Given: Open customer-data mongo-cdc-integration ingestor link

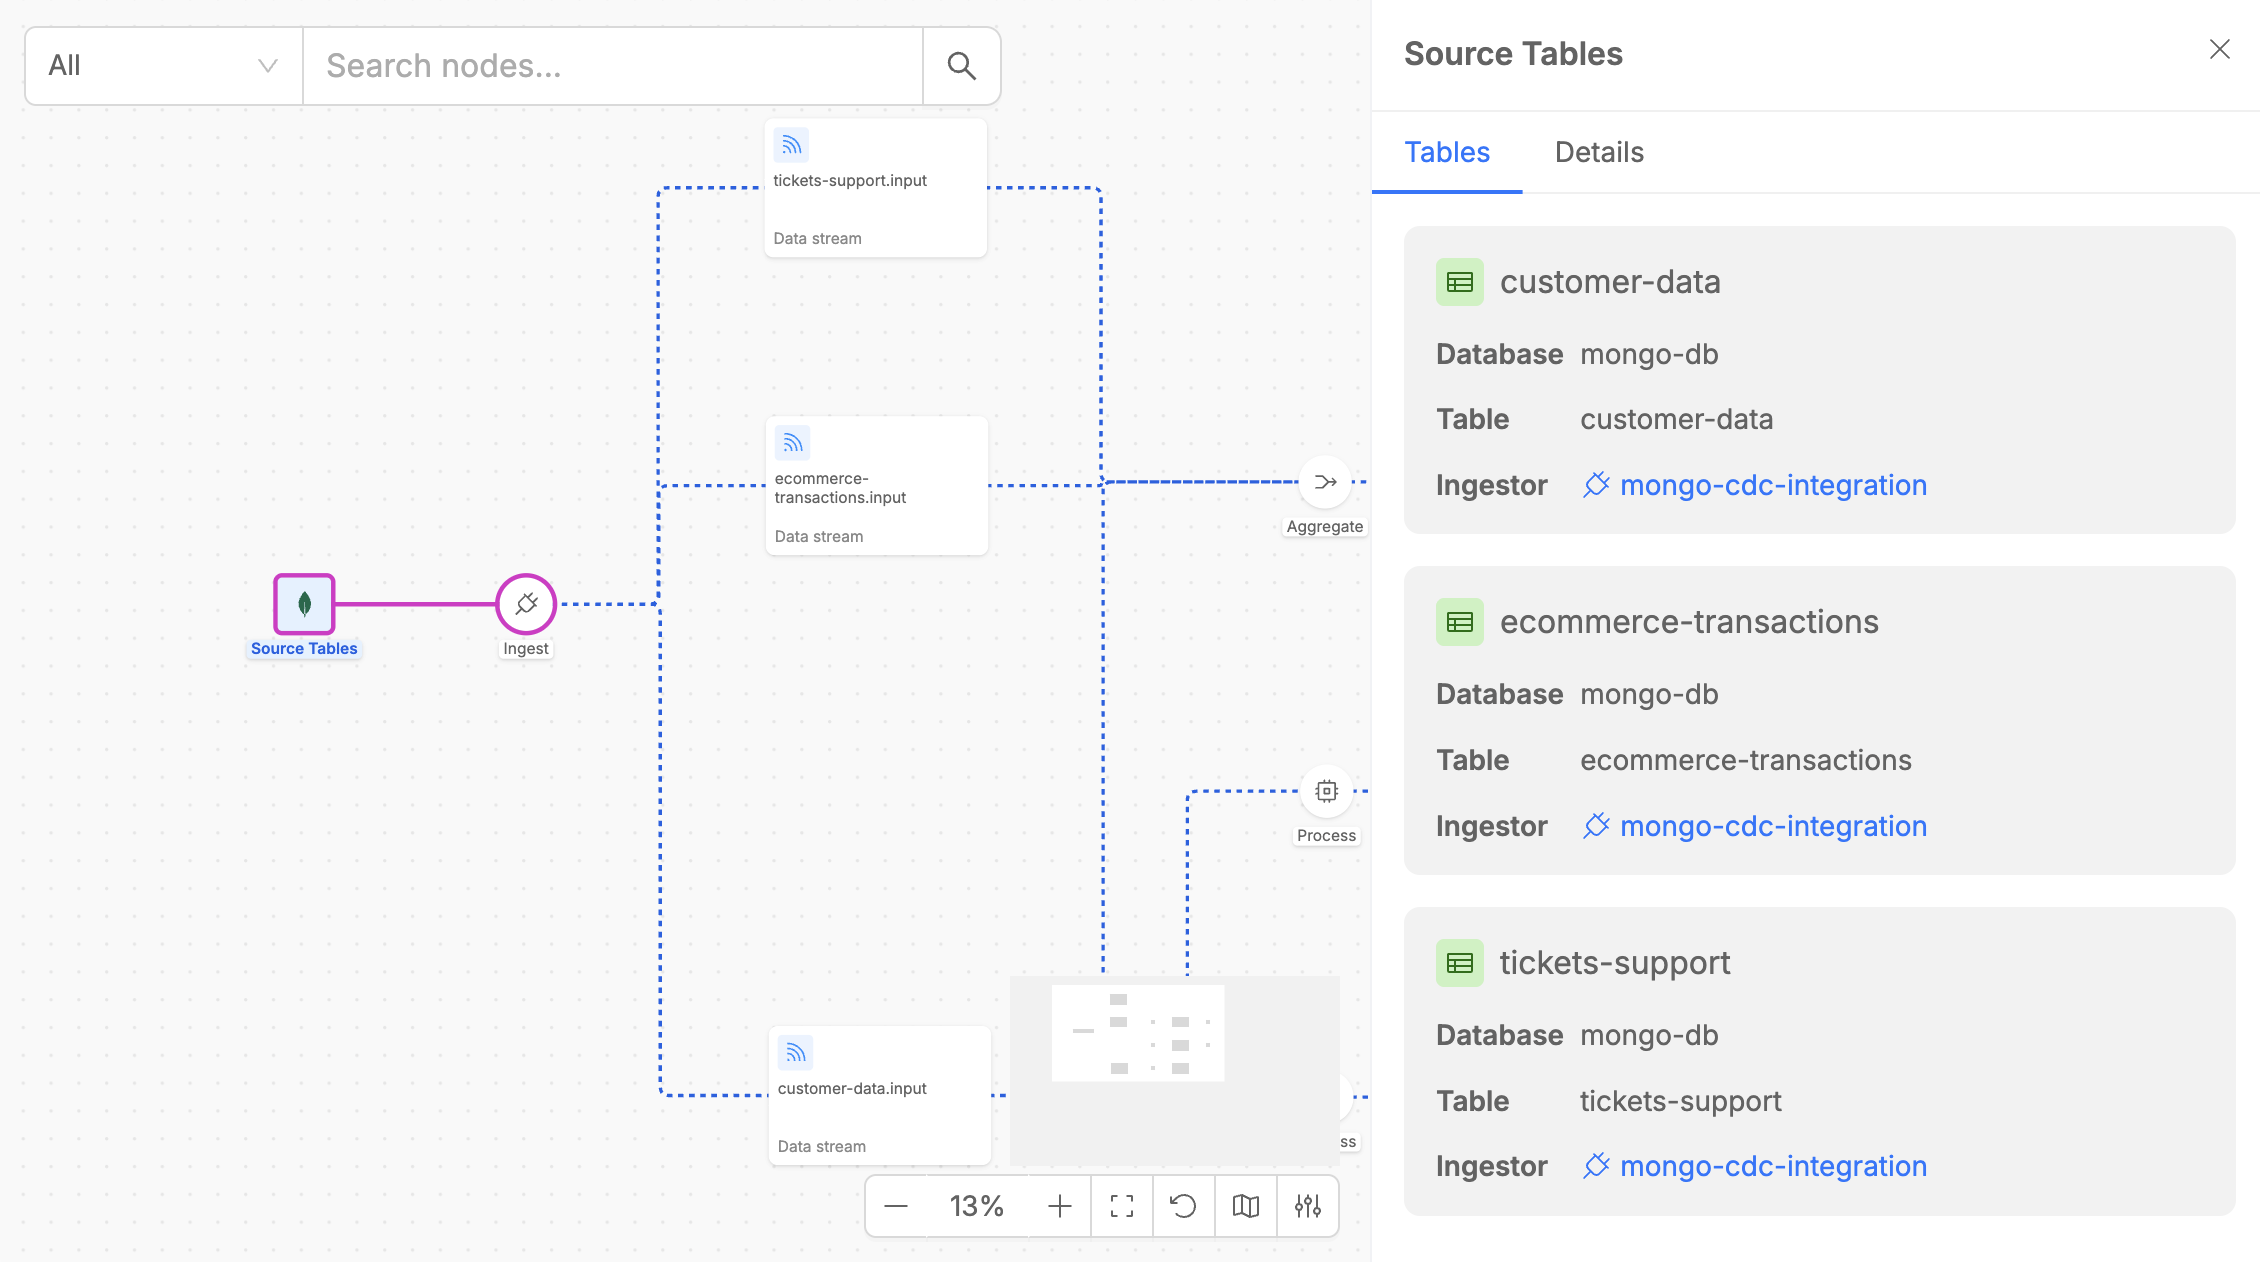Looking at the screenshot, I should 1772,485.
